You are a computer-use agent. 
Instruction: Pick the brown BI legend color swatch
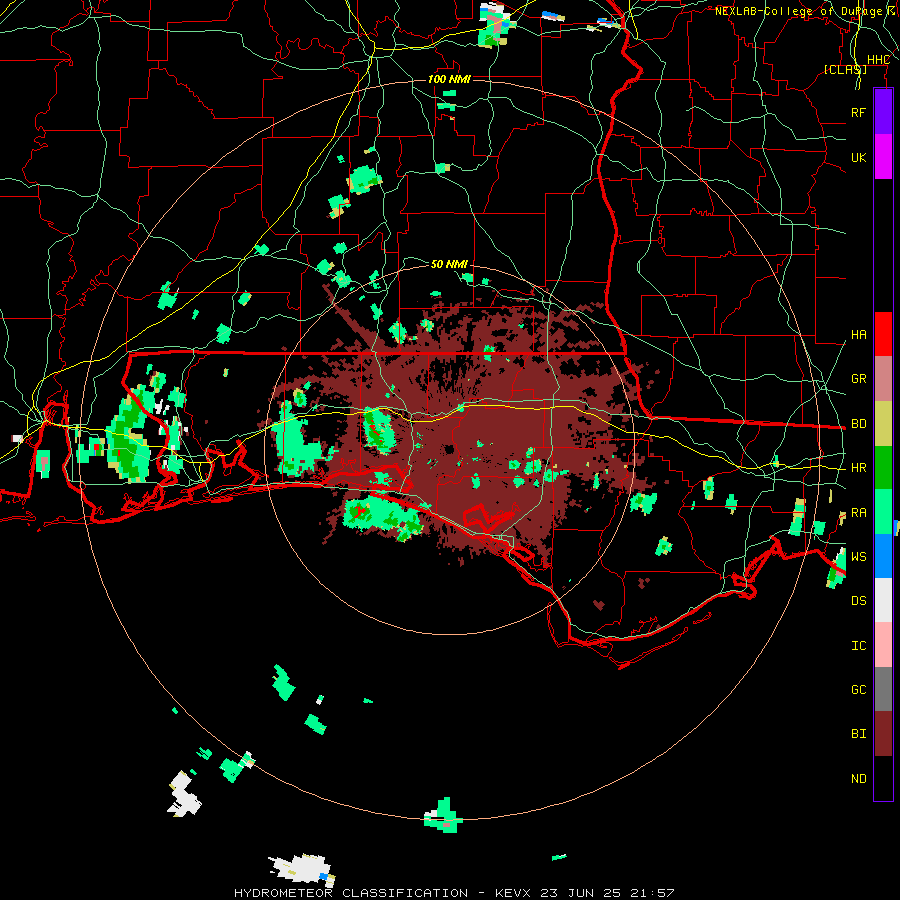(883, 733)
